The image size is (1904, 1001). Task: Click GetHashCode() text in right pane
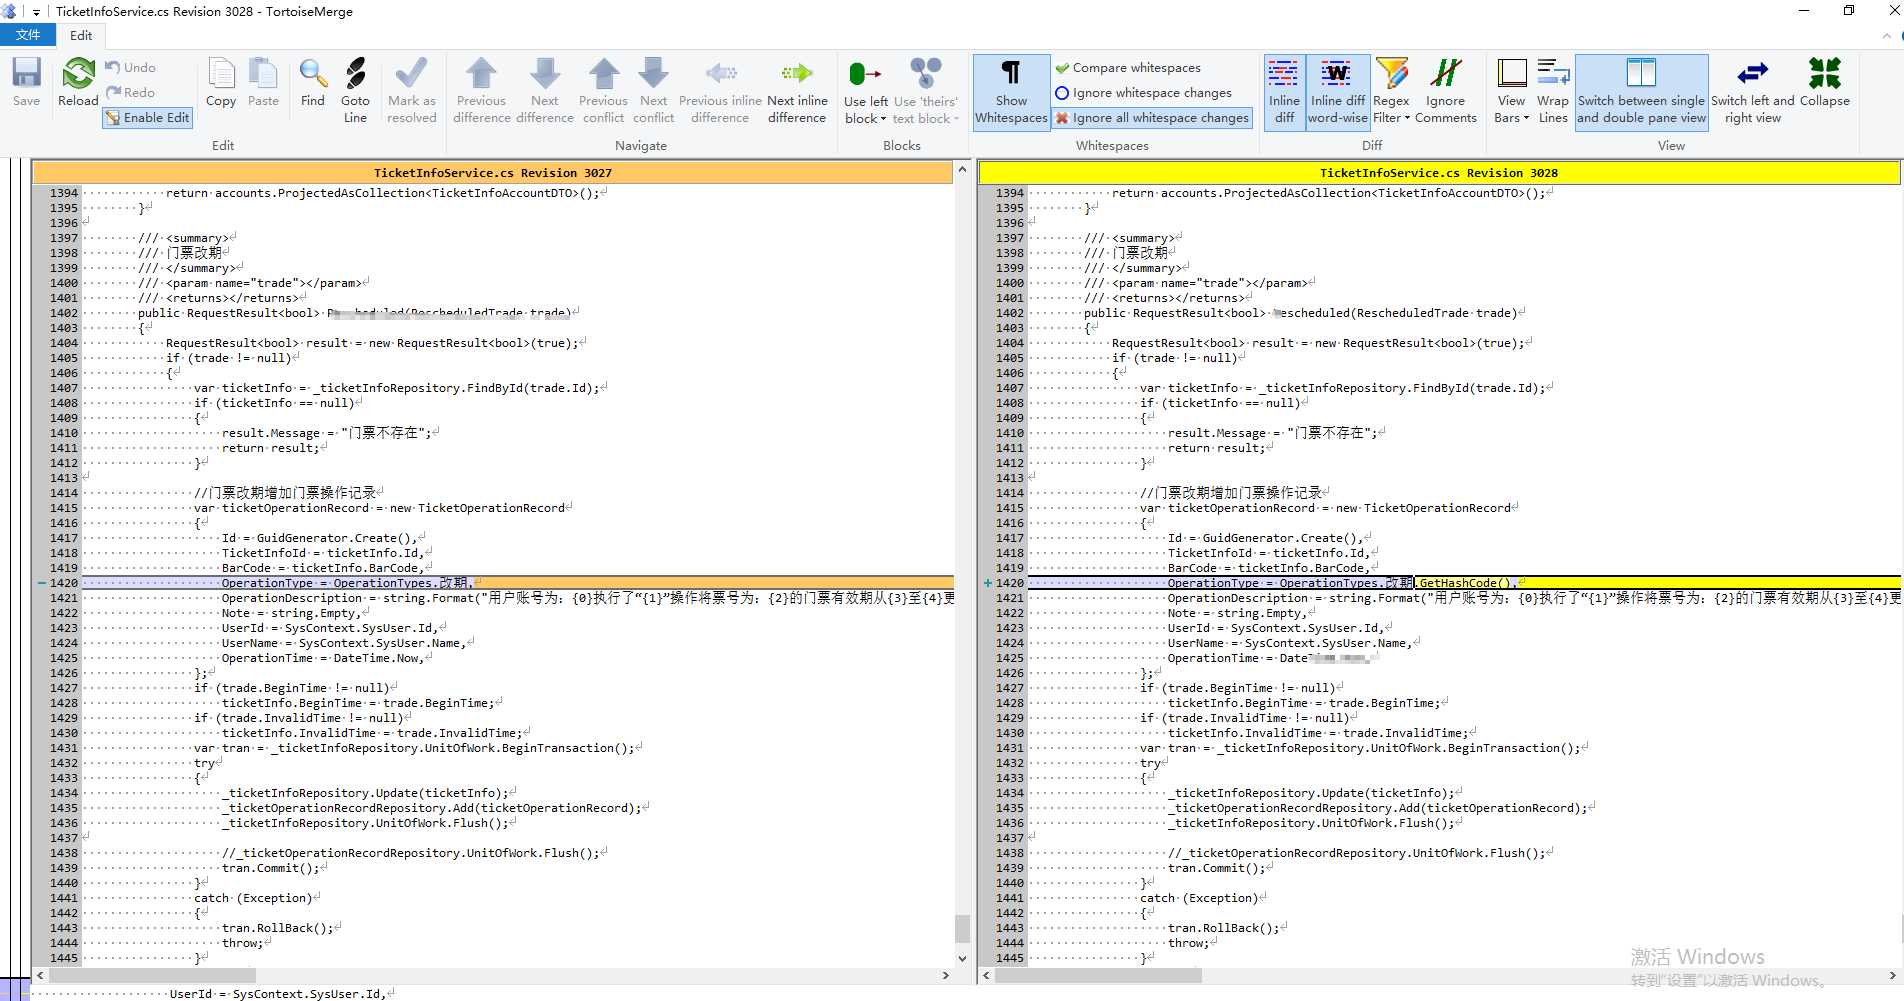coord(1467,583)
